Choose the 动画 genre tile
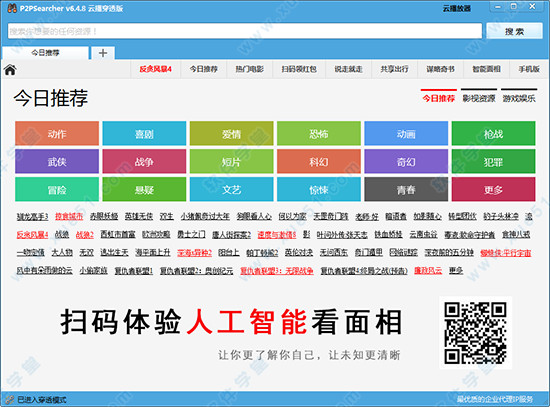 [406, 133]
